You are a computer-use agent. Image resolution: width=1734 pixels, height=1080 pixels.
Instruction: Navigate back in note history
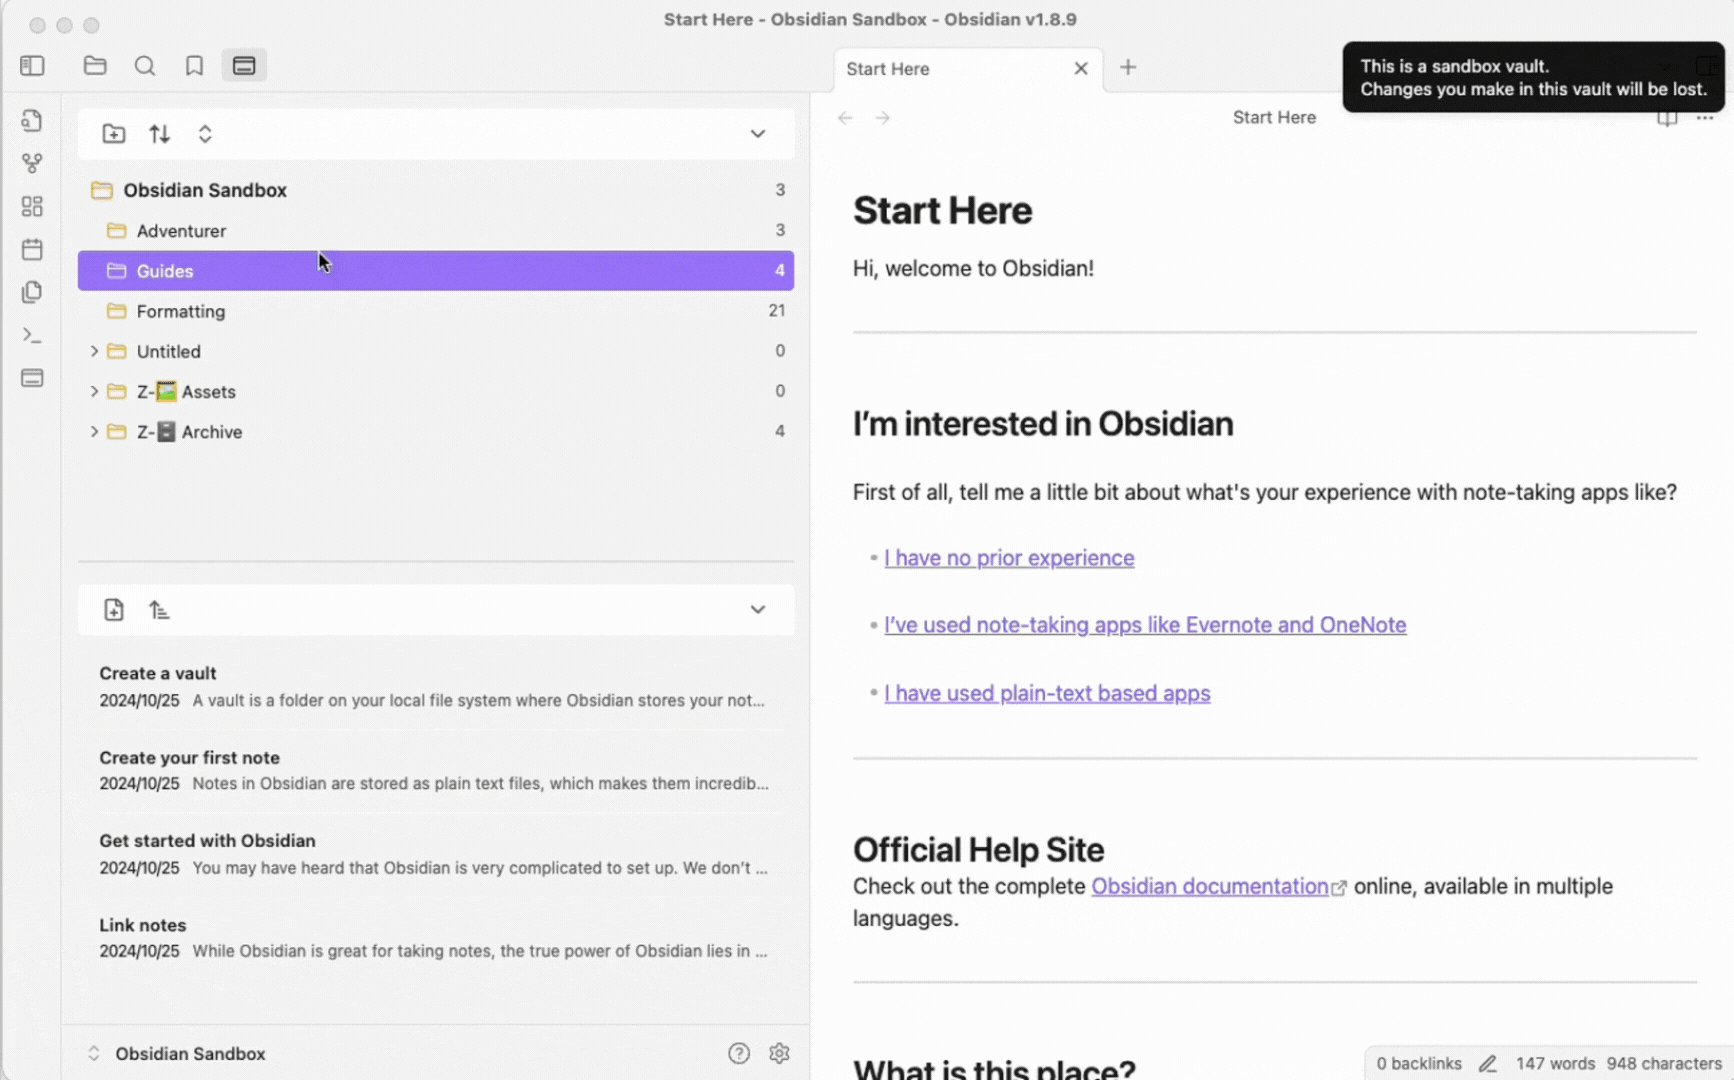point(845,118)
